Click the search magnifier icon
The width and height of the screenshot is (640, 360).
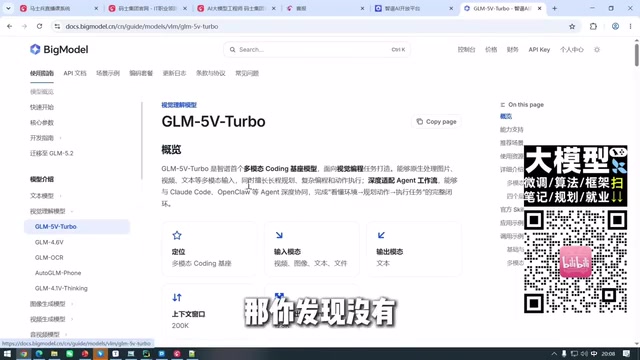click(x=232, y=49)
